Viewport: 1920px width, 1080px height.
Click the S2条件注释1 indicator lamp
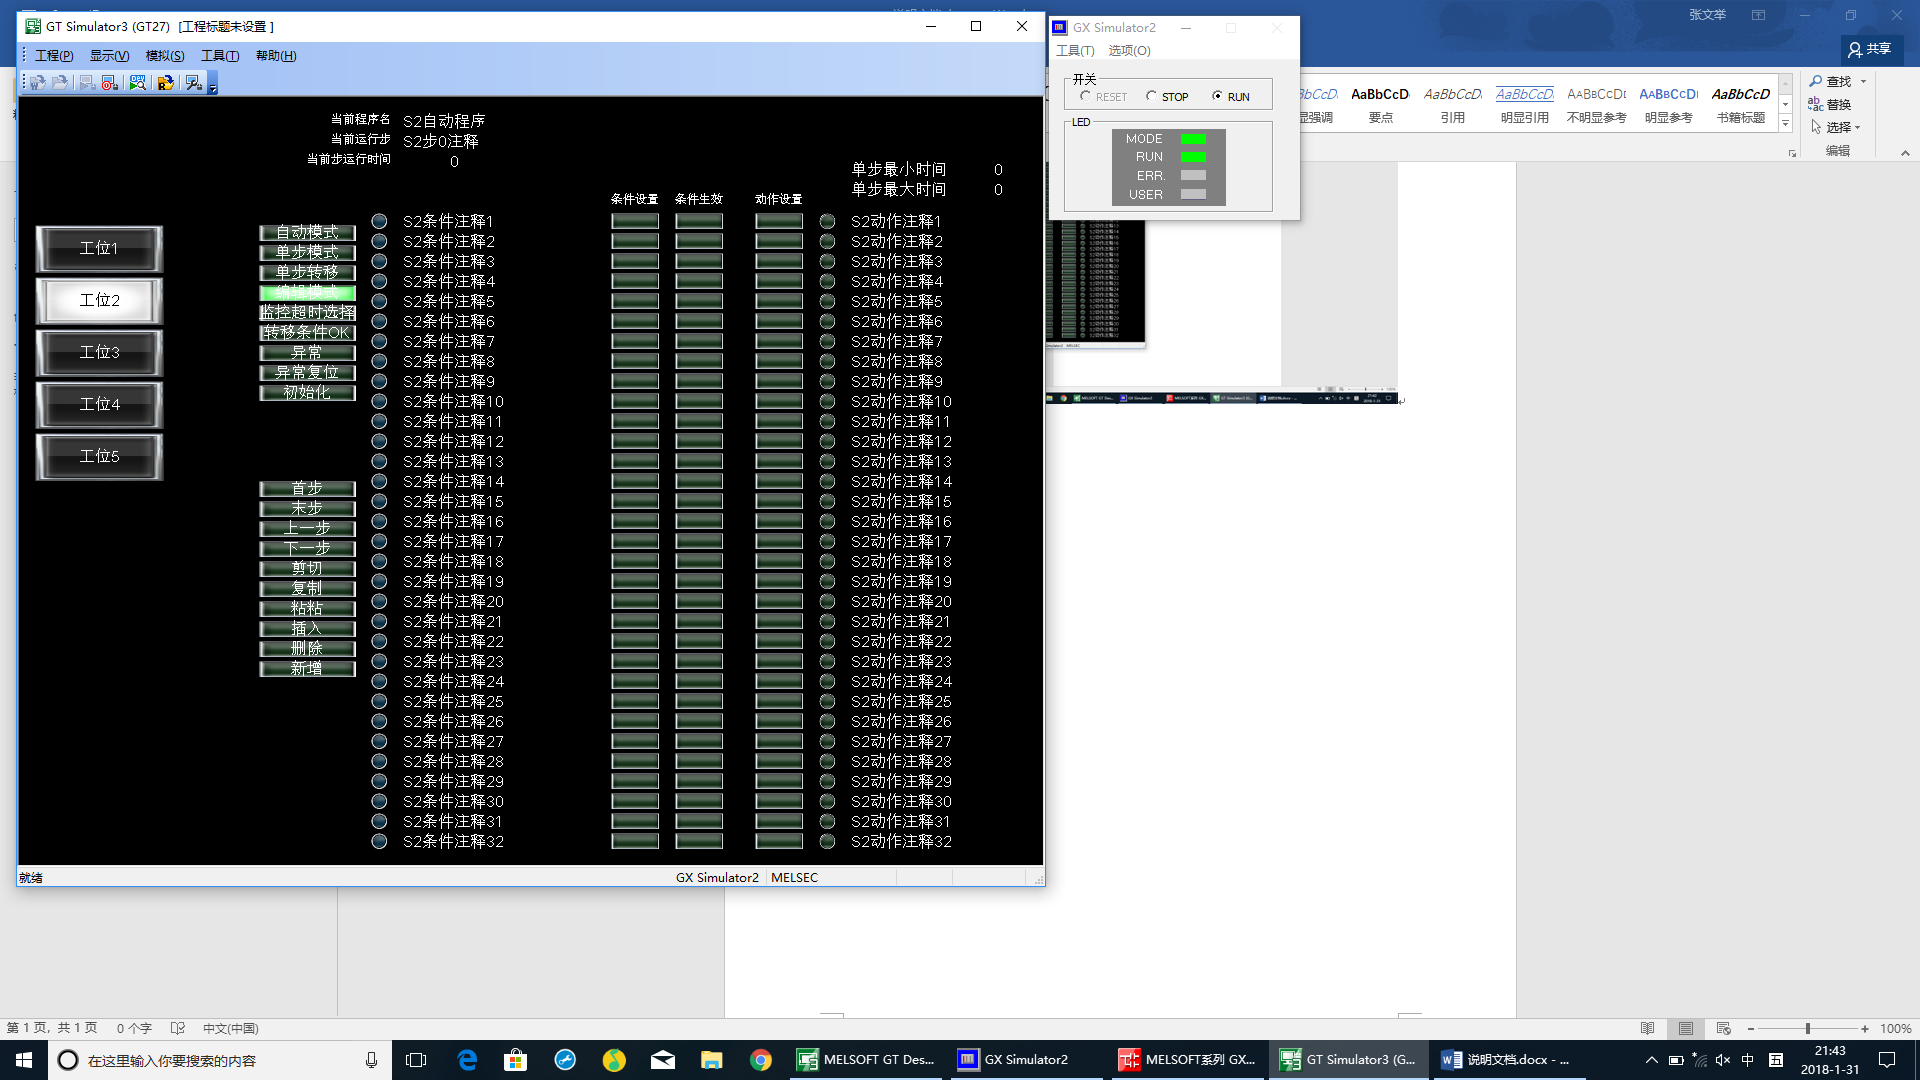[x=379, y=221]
